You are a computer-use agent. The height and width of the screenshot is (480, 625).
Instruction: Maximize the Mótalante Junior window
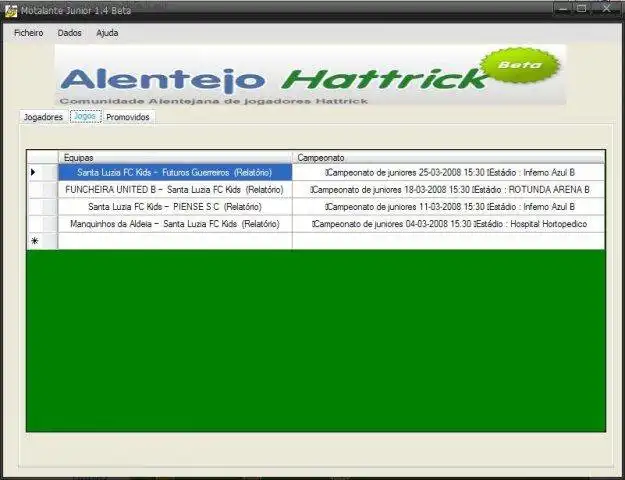tap(582, 9)
